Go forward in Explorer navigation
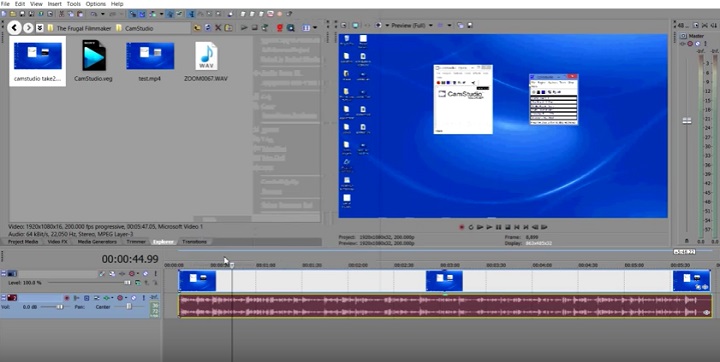Screen dimensions: 720x362 pos(28,28)
